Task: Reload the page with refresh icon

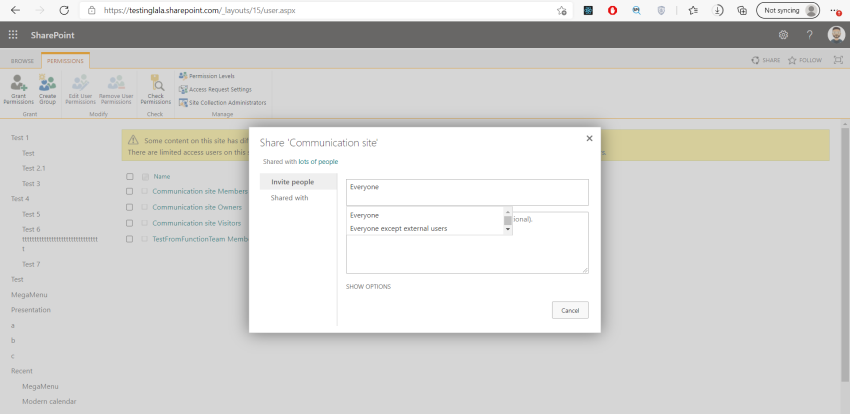Action: (64, 10)
